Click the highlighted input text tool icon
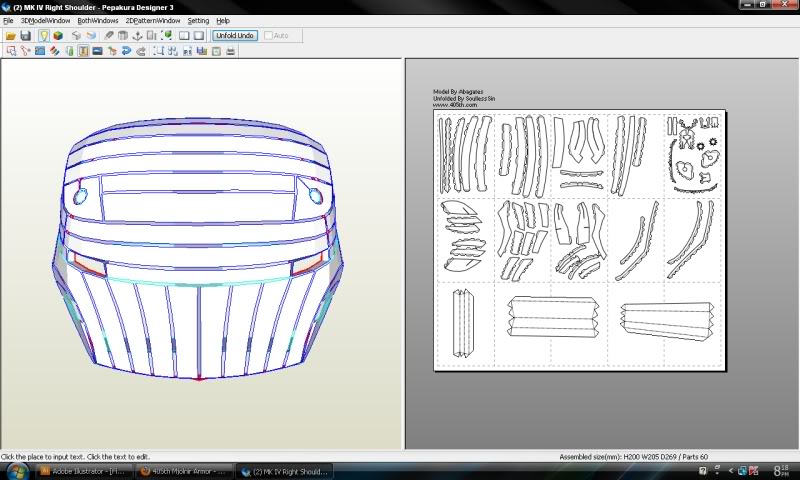The image size is (800, 480). (84, 50)
